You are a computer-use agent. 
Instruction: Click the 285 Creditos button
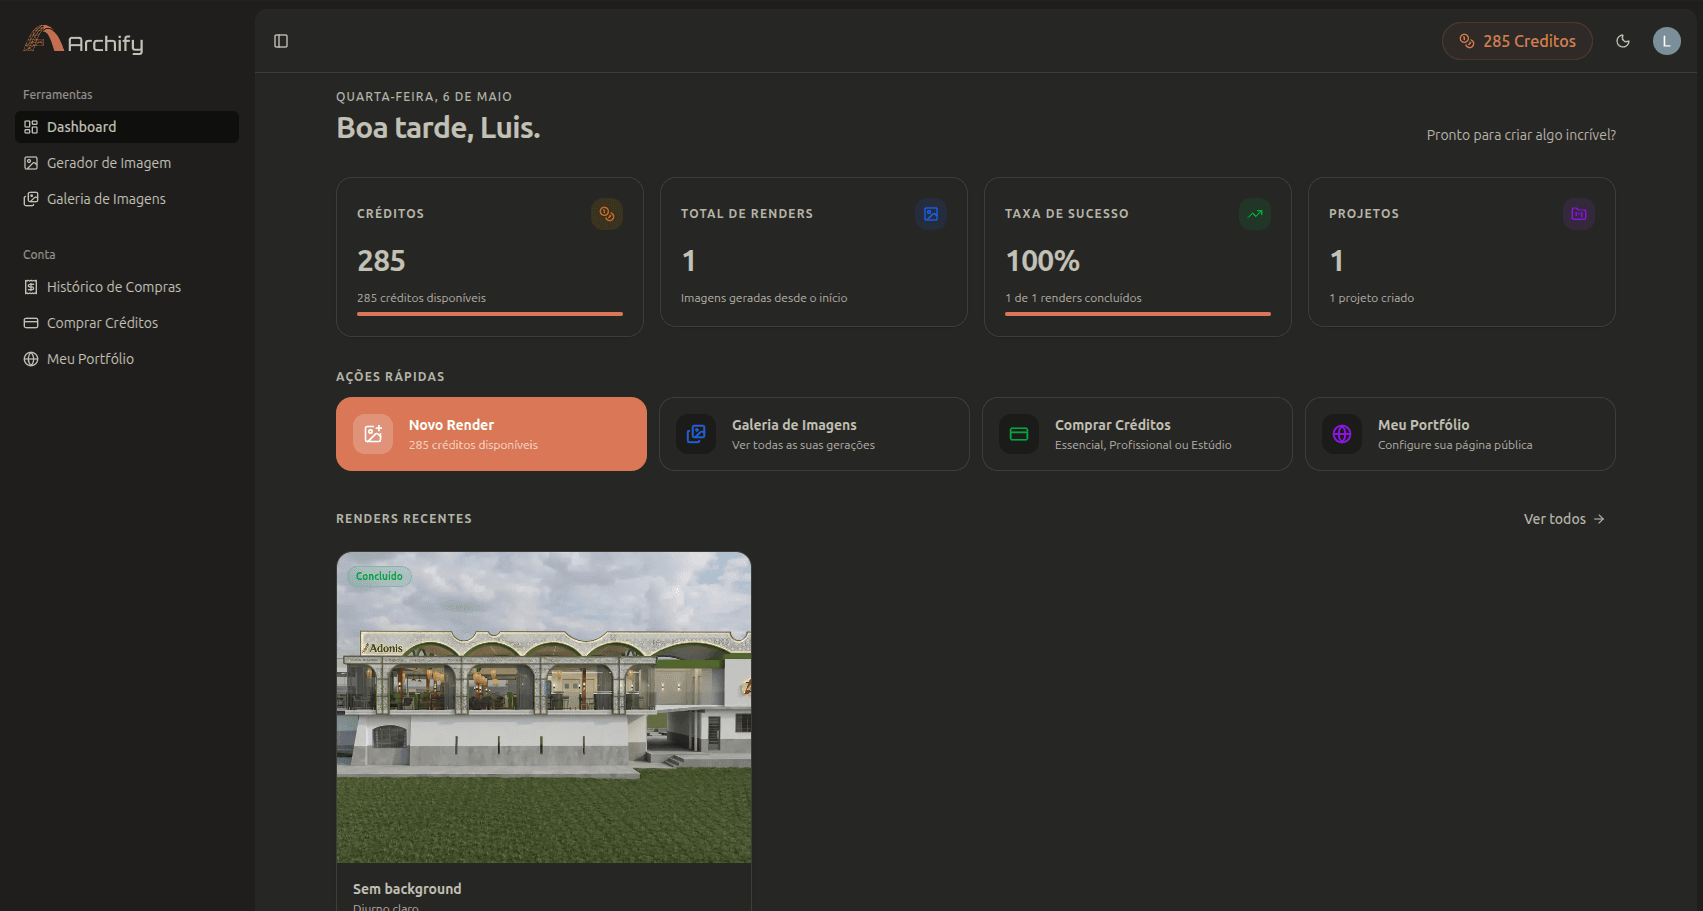[1517, 41]
